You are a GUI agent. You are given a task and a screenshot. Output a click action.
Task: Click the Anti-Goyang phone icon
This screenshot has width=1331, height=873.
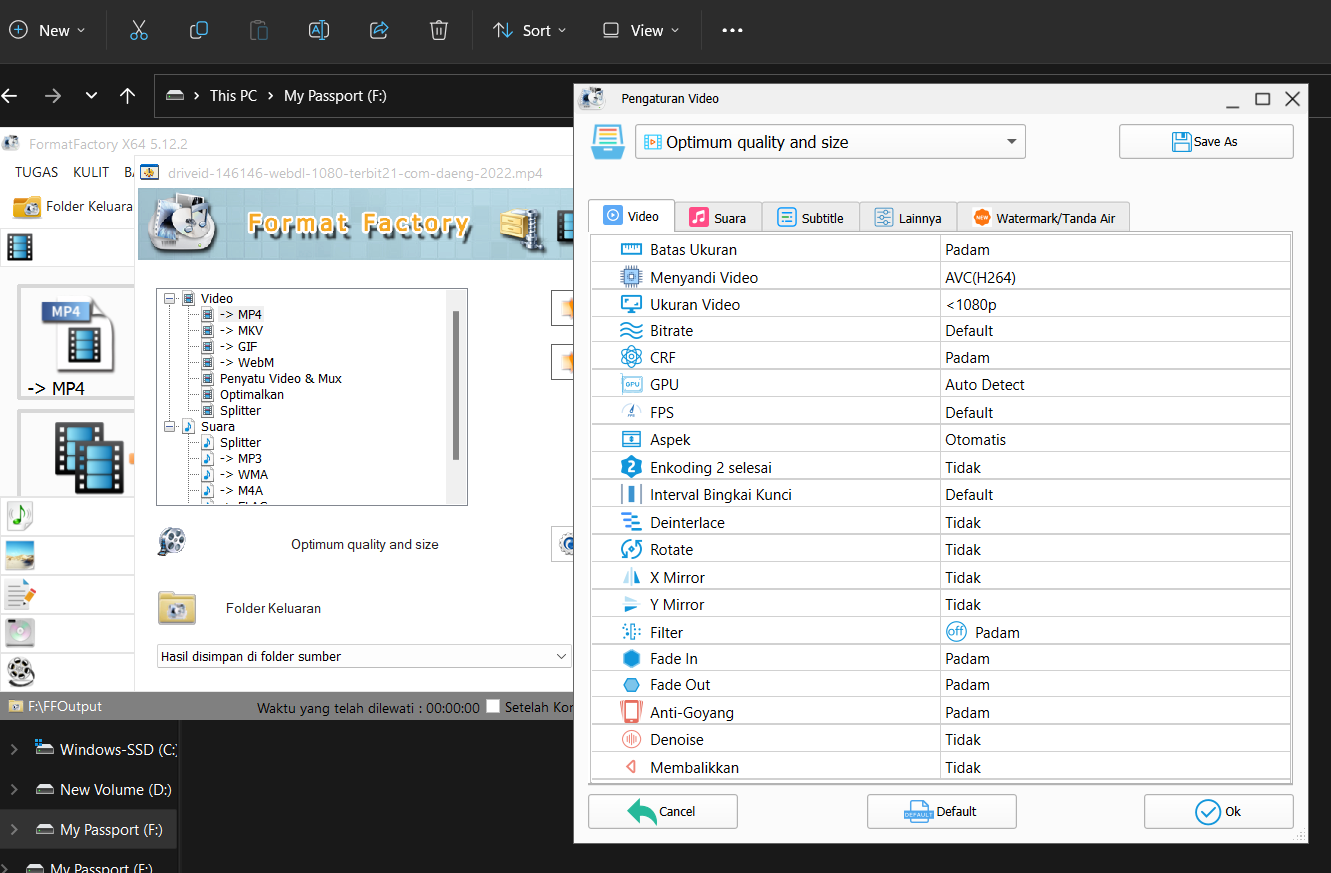tap(631, 712)
